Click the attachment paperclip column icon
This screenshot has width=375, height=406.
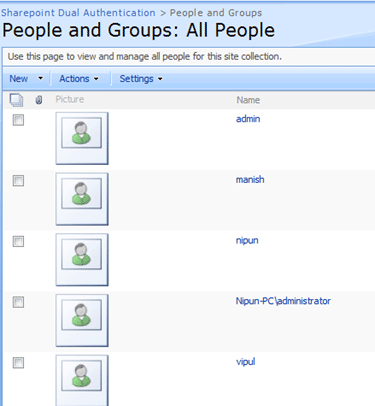(39, 100)
